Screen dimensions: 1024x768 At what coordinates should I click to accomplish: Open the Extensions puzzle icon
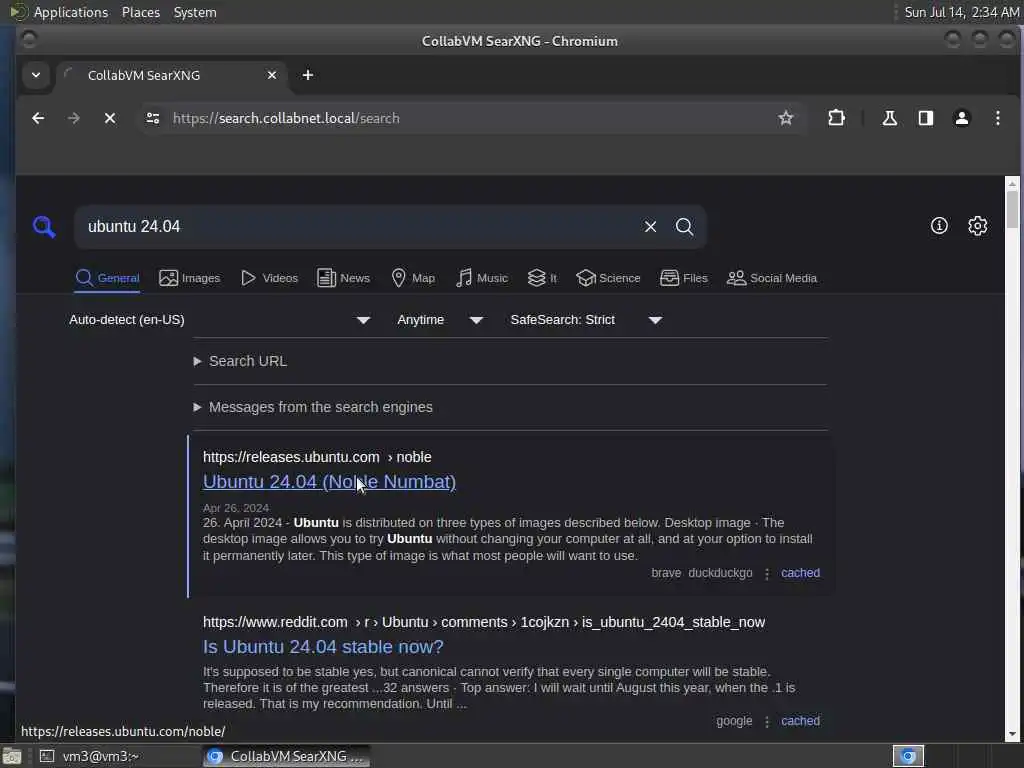pos(836,118)
